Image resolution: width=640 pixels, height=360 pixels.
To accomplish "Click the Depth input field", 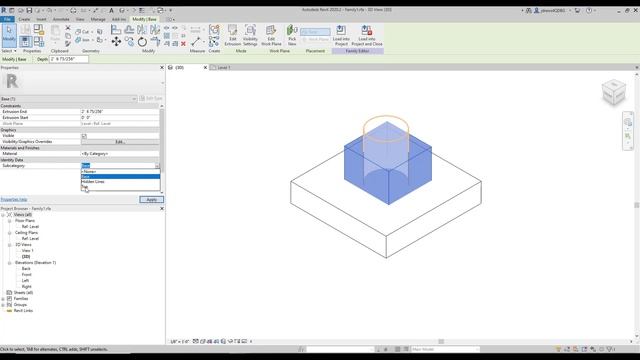I will pyautogui.click(x=69, y=59).
